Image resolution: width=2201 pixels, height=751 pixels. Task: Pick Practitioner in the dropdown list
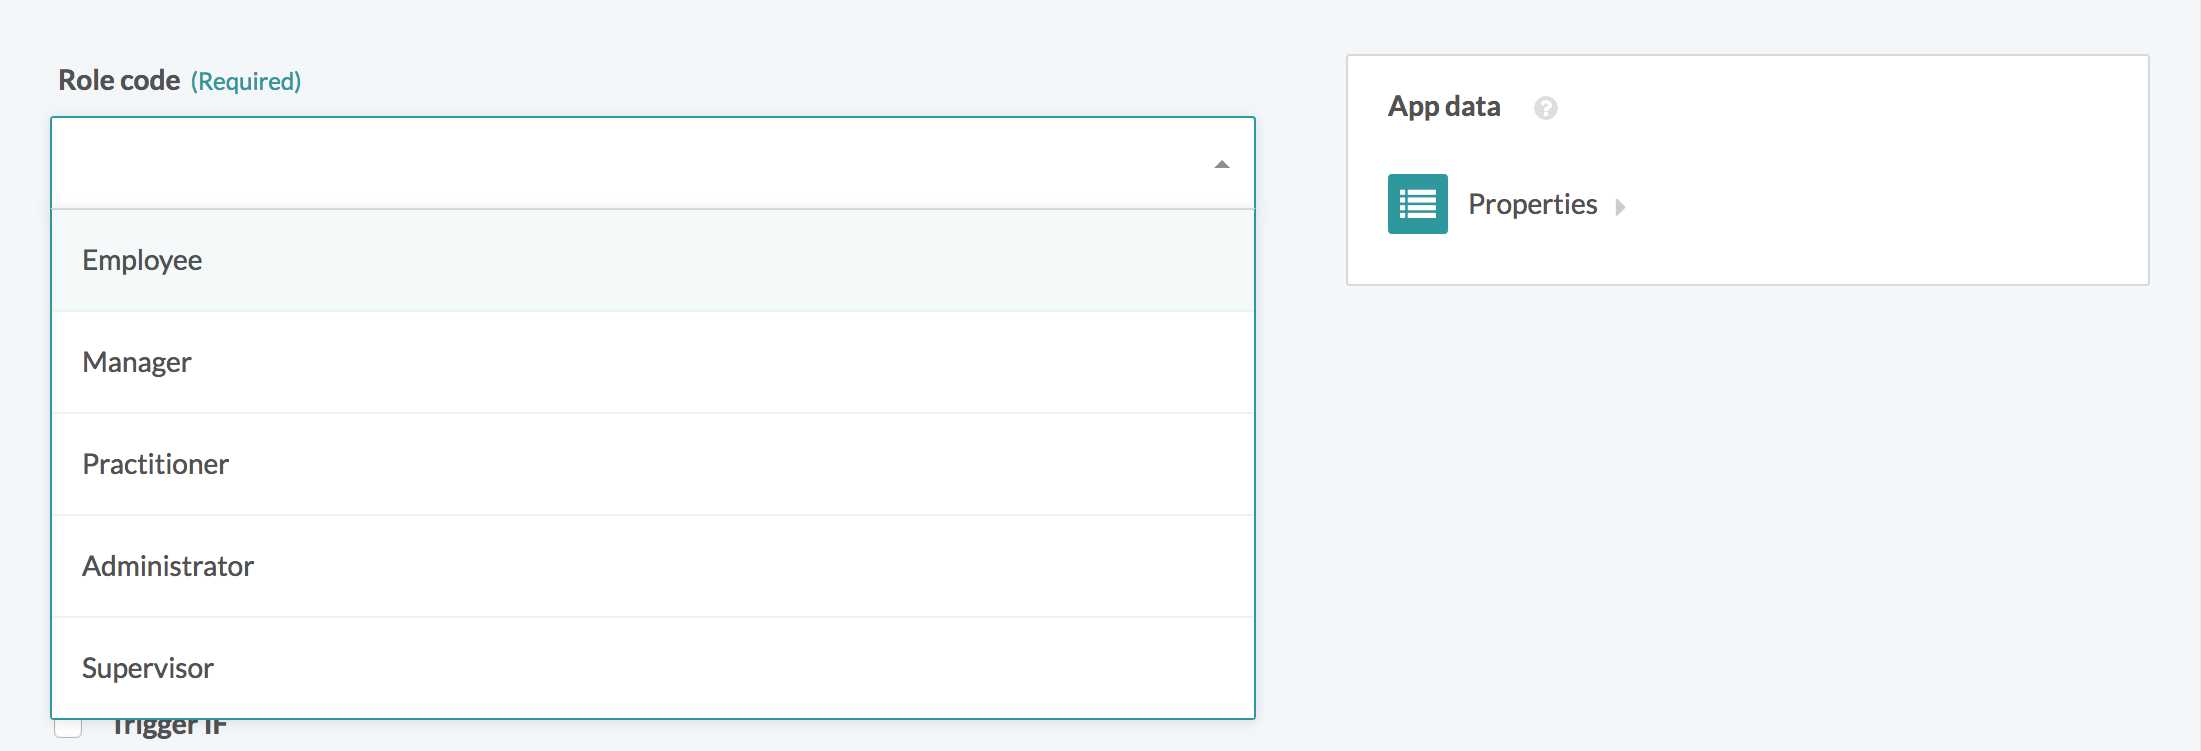pos(155,464)
